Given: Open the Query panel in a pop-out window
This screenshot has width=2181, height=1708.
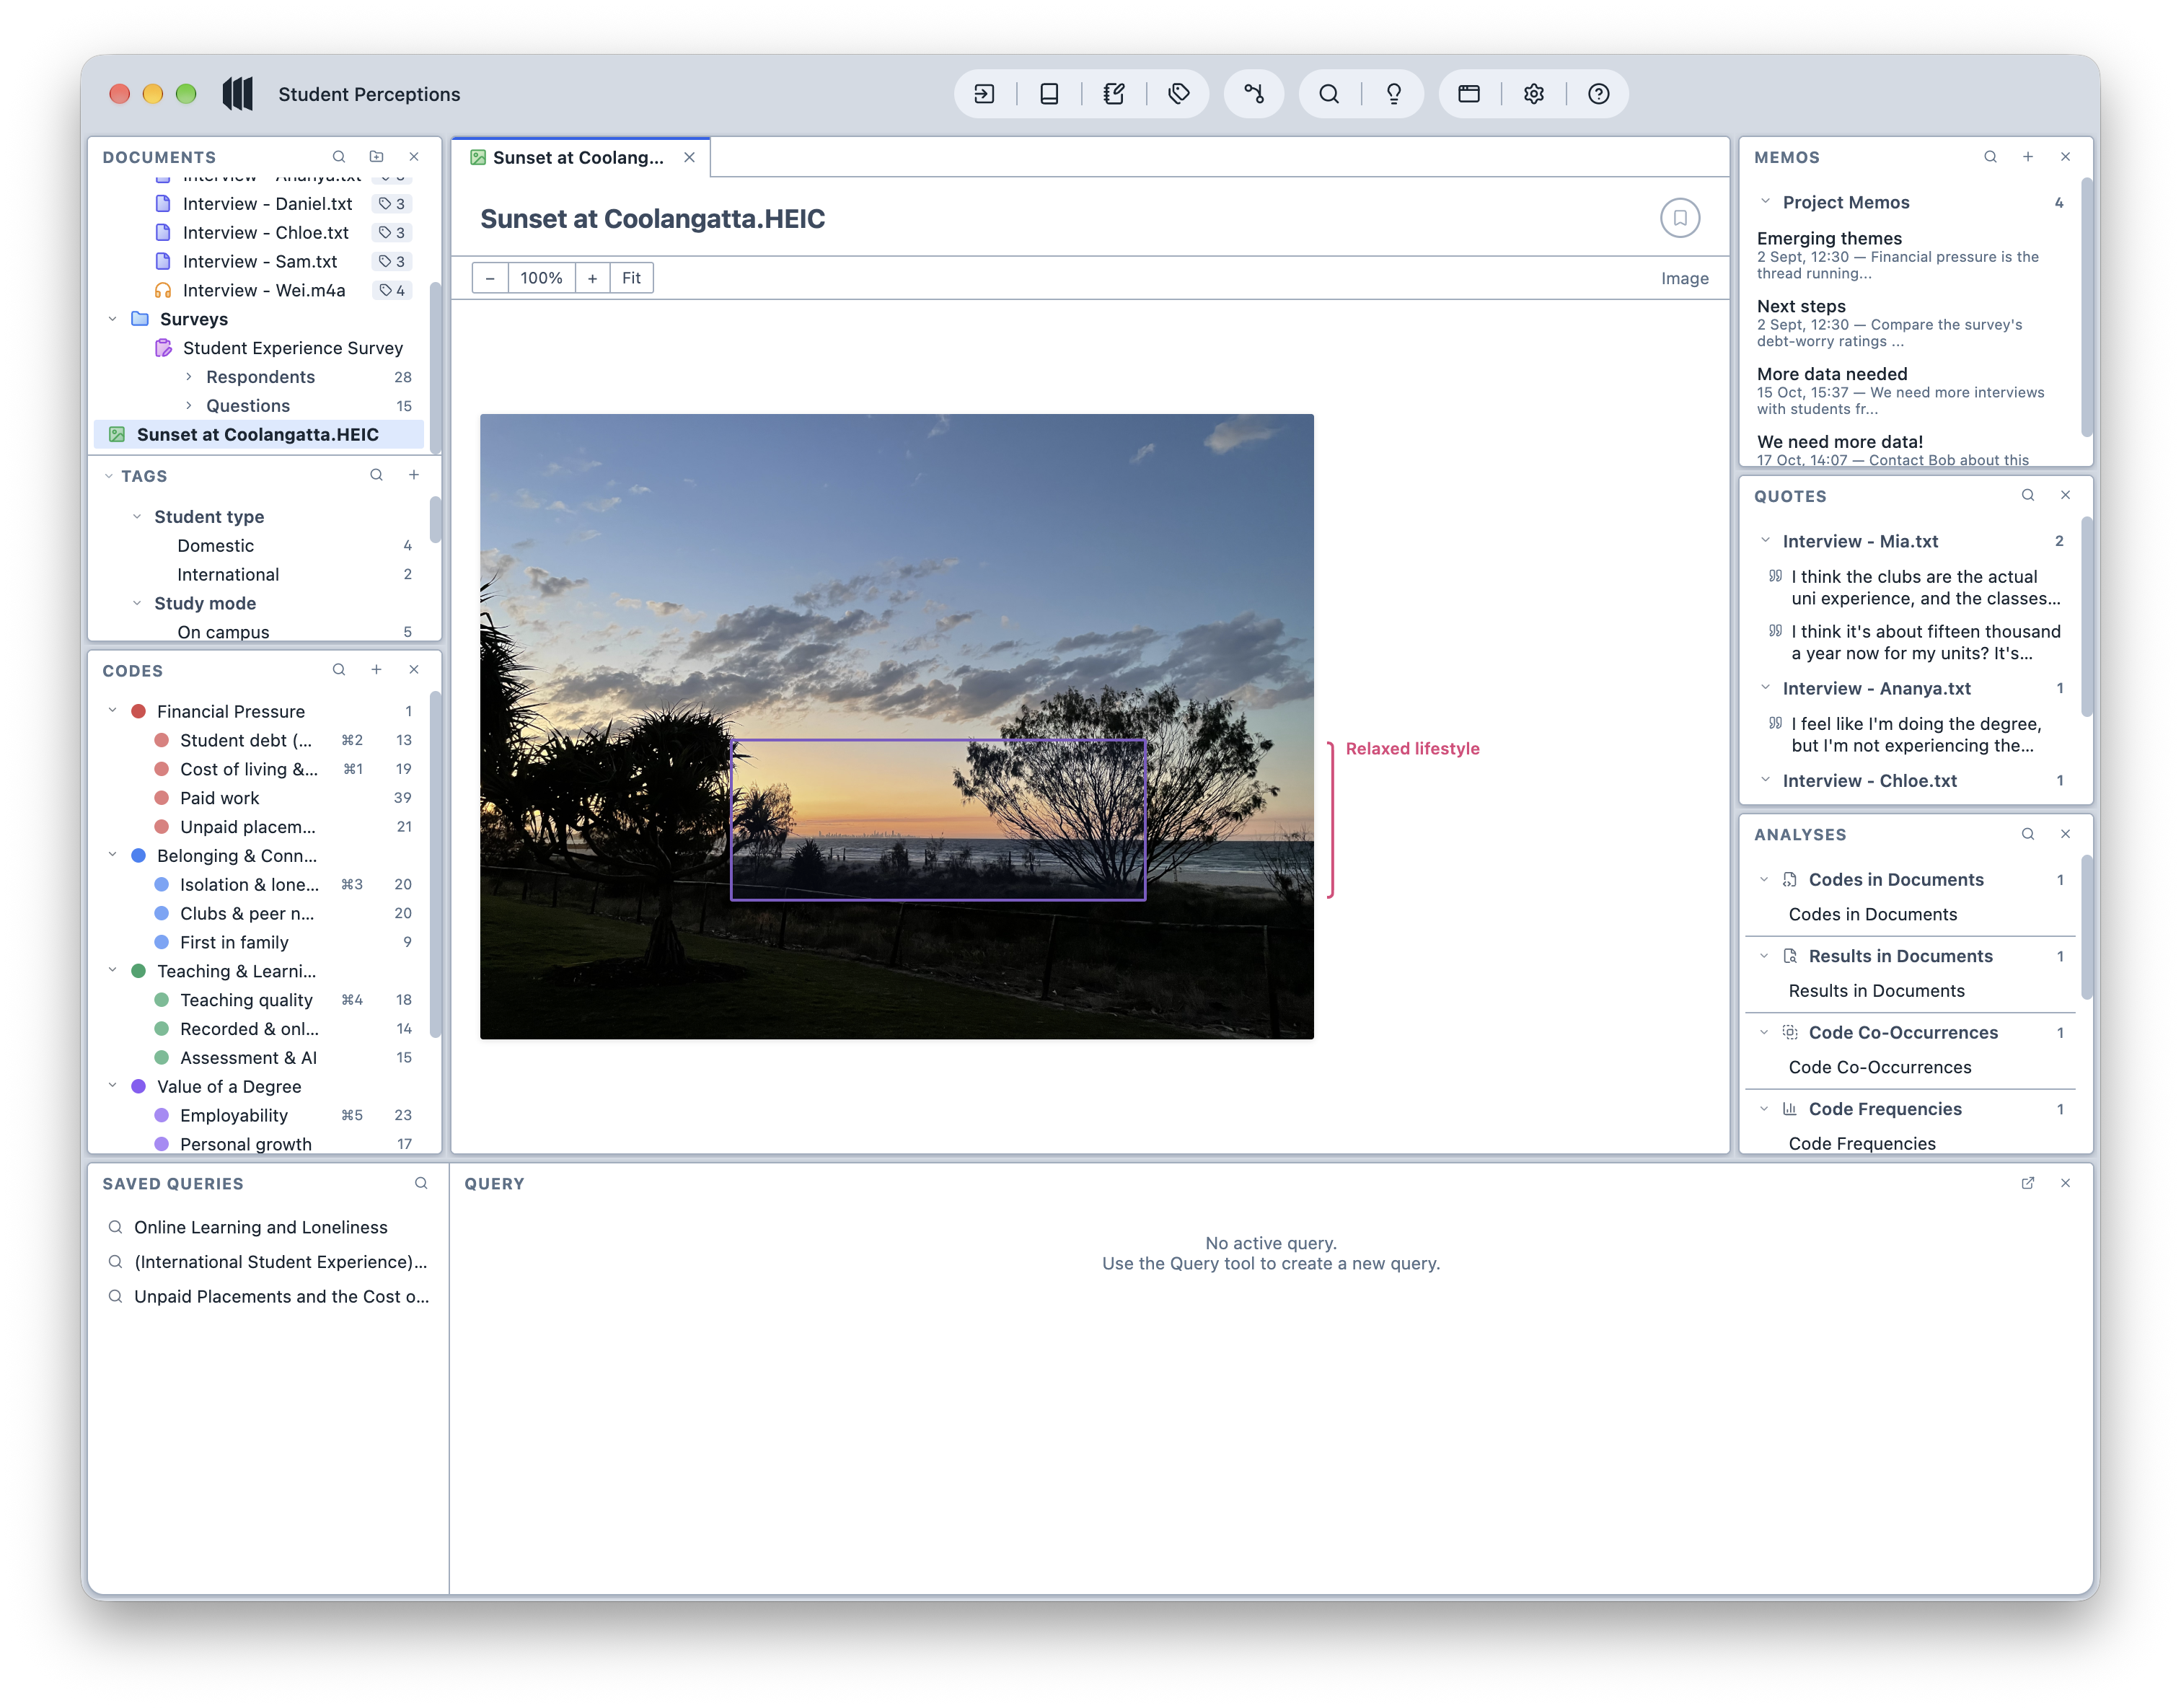Looking at the screenshot, I should click(2028, 1183).
